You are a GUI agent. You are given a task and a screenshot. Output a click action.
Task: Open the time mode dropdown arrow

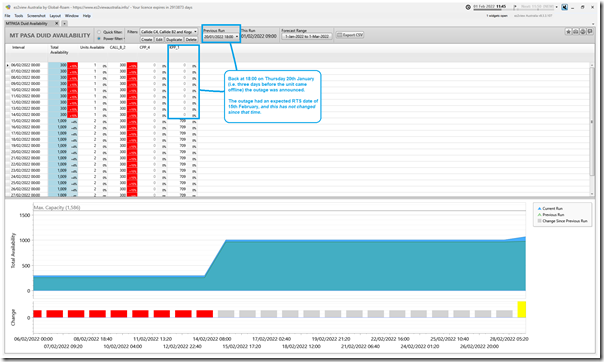(557, 7)
